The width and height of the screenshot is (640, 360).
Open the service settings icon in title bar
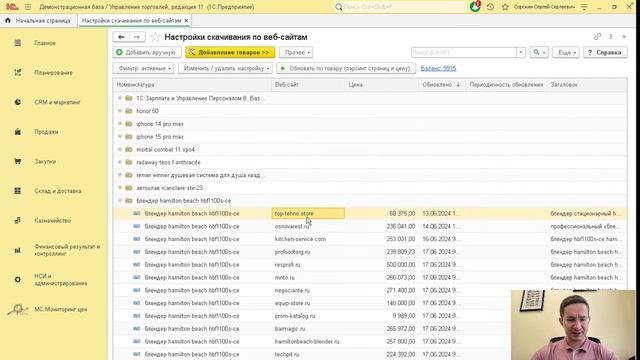pos(584,7)
